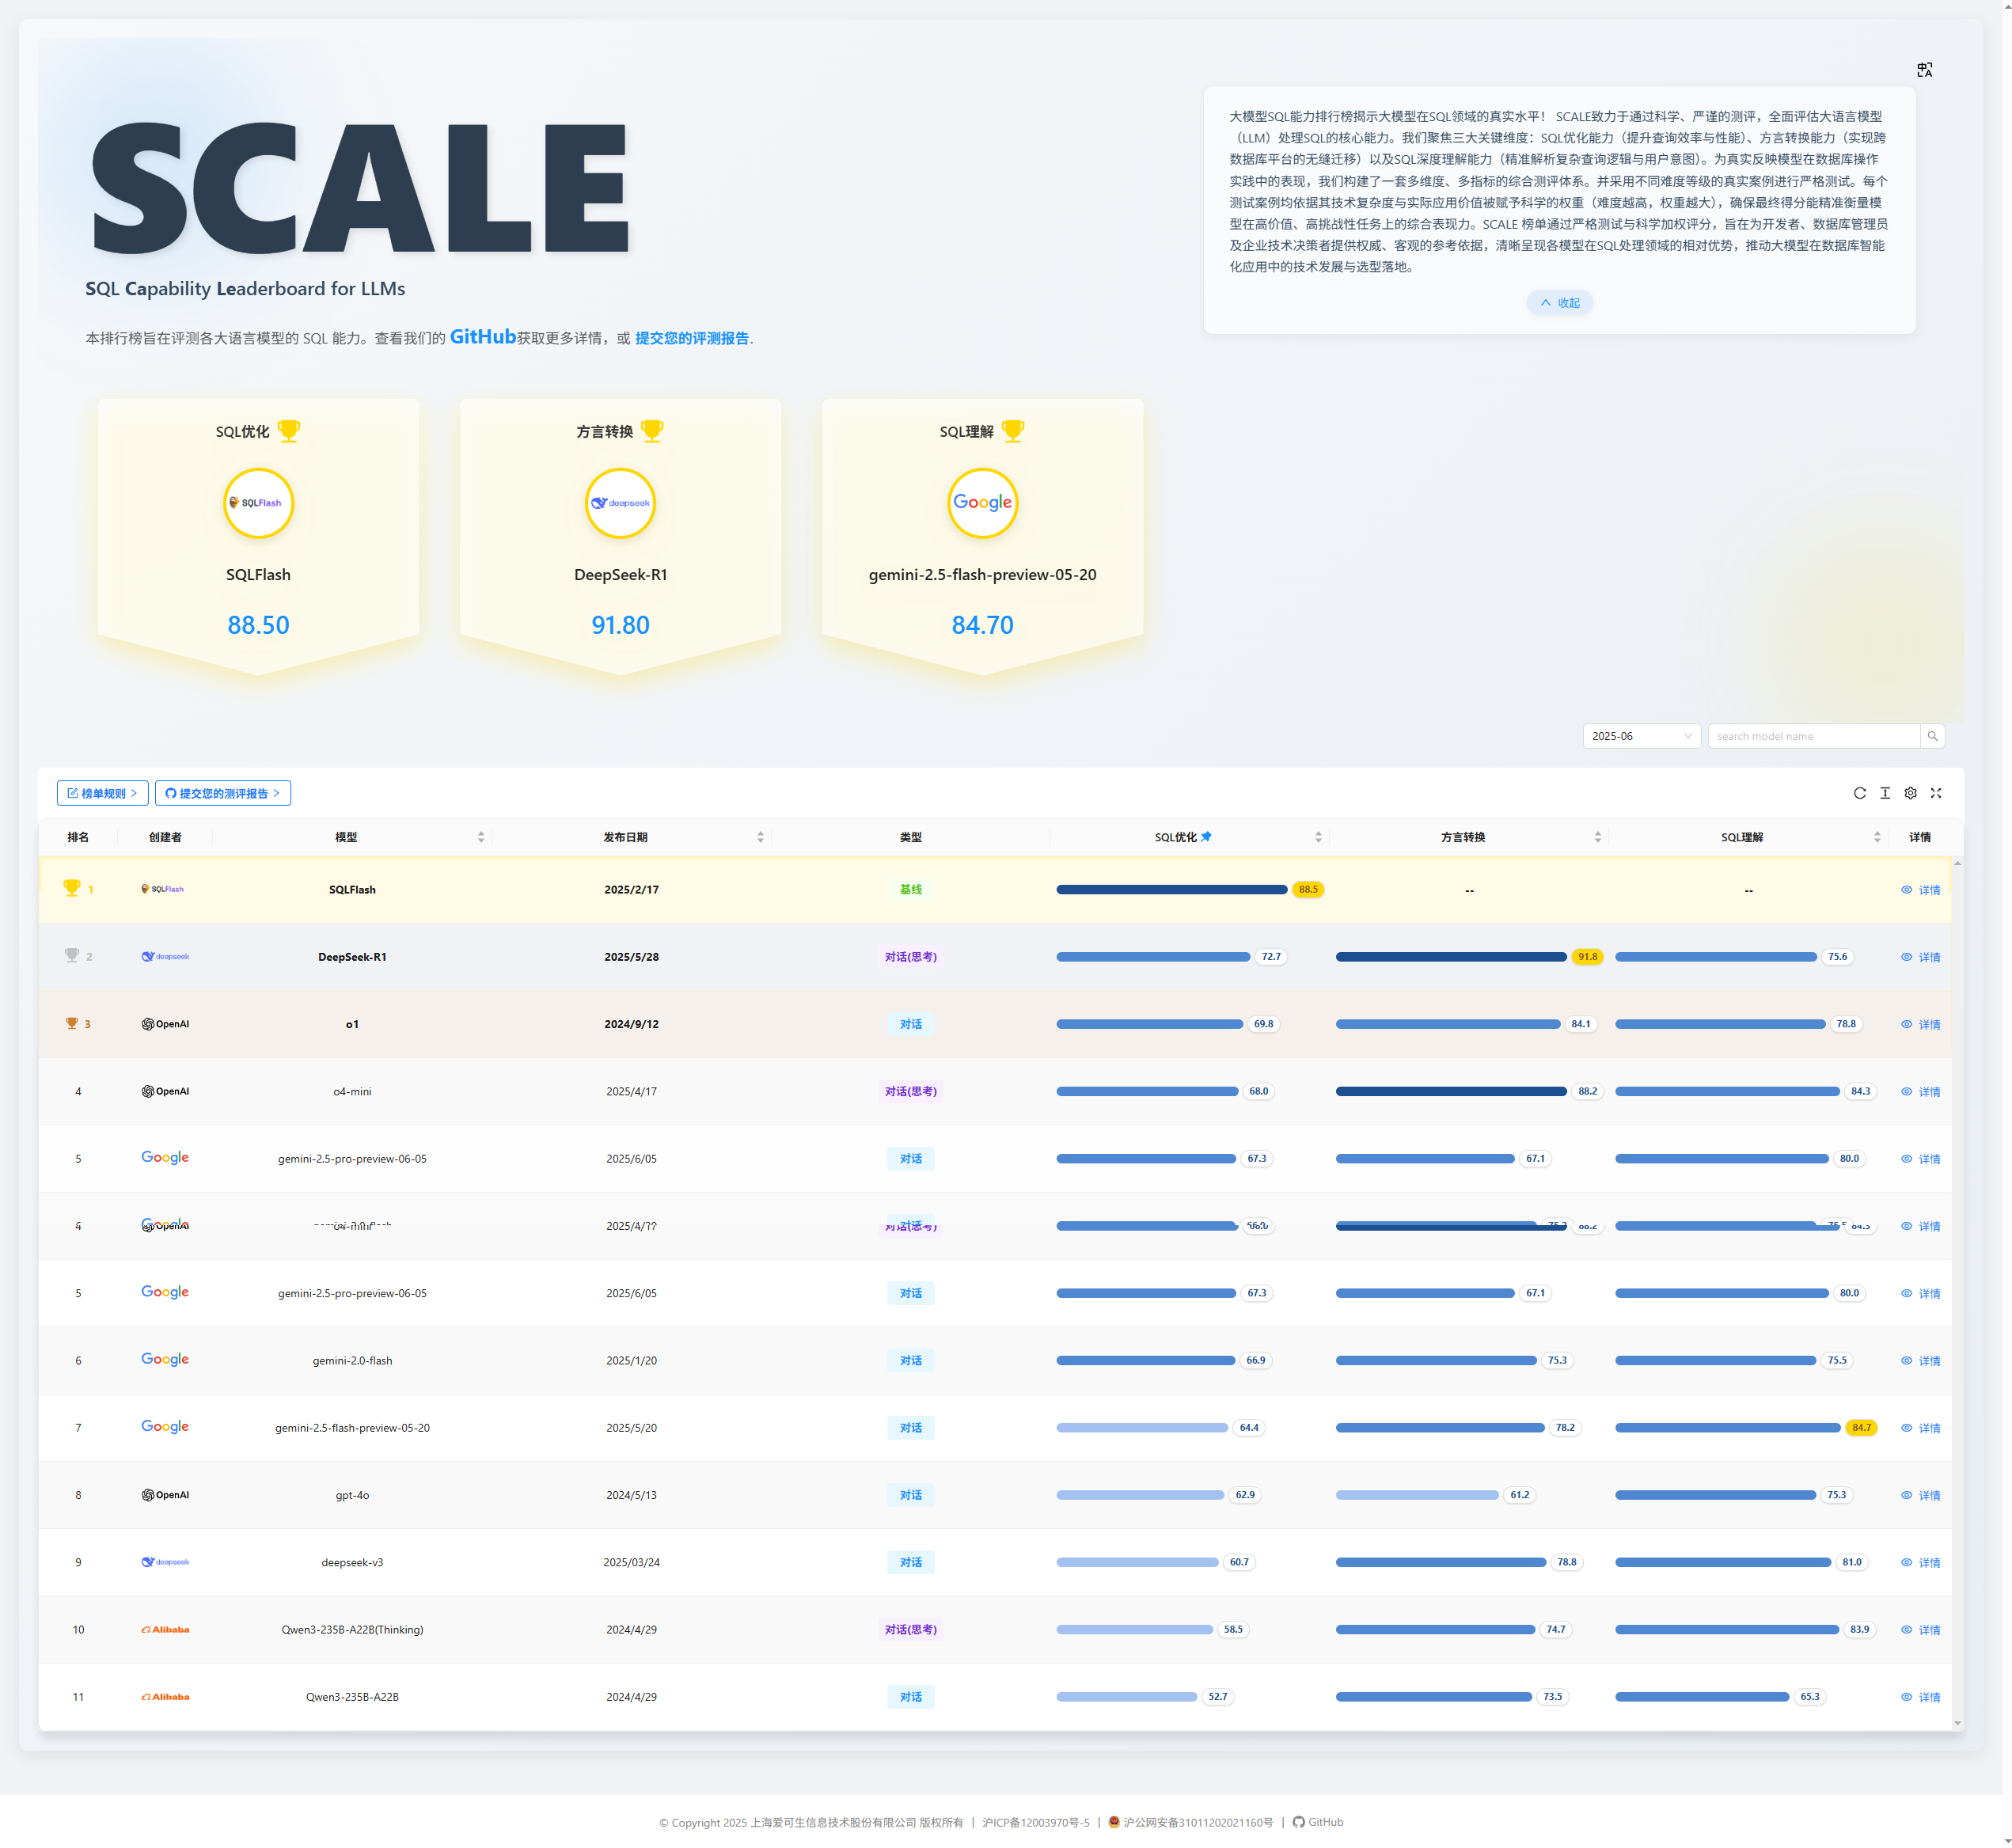Click pin icon next to SQL优化 header

pos(1206,837)
